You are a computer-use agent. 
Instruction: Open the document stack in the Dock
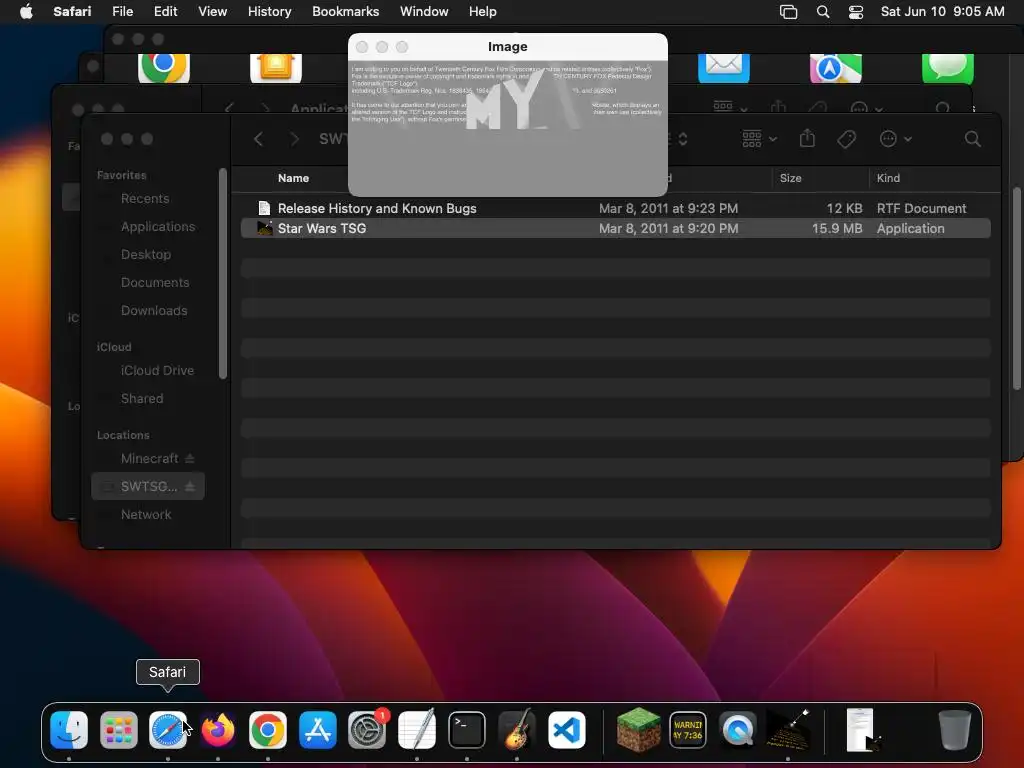click(x=863, y=729)
